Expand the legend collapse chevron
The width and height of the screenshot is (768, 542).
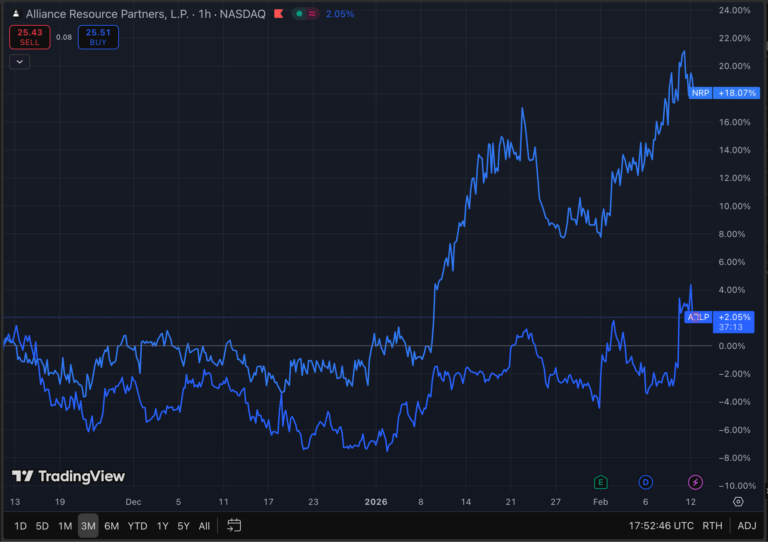20,61
